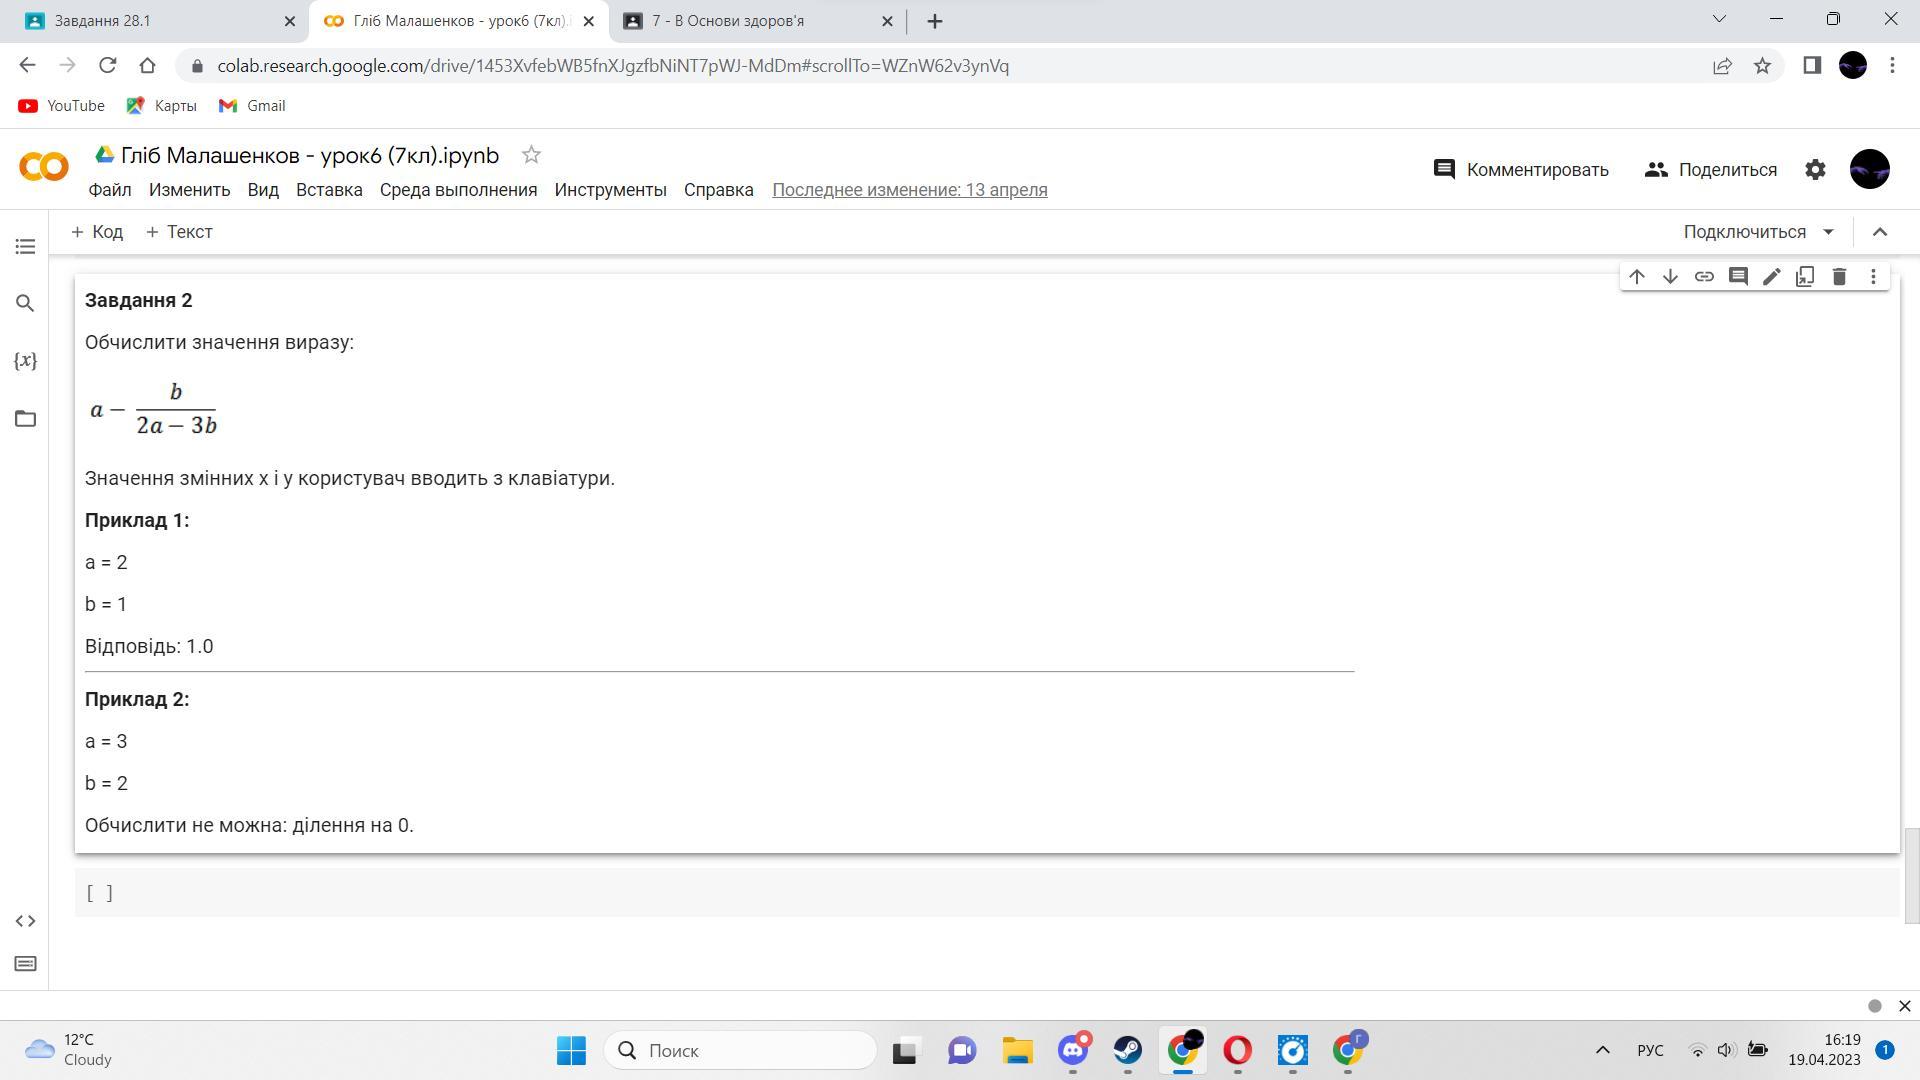Edit the text cell with pencil

[1771, 277]
